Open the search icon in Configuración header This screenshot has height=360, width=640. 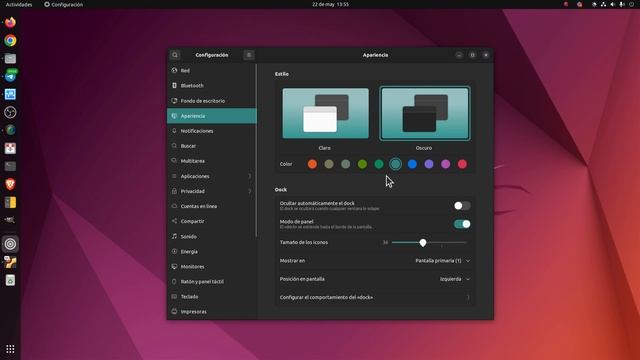coord(175,55)
